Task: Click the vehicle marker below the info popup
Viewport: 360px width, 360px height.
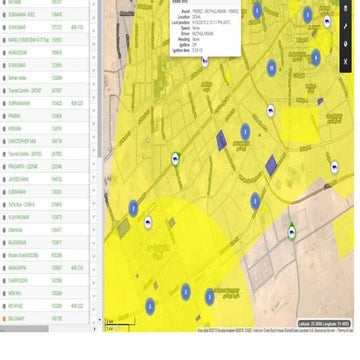Action: pos(205,61)
